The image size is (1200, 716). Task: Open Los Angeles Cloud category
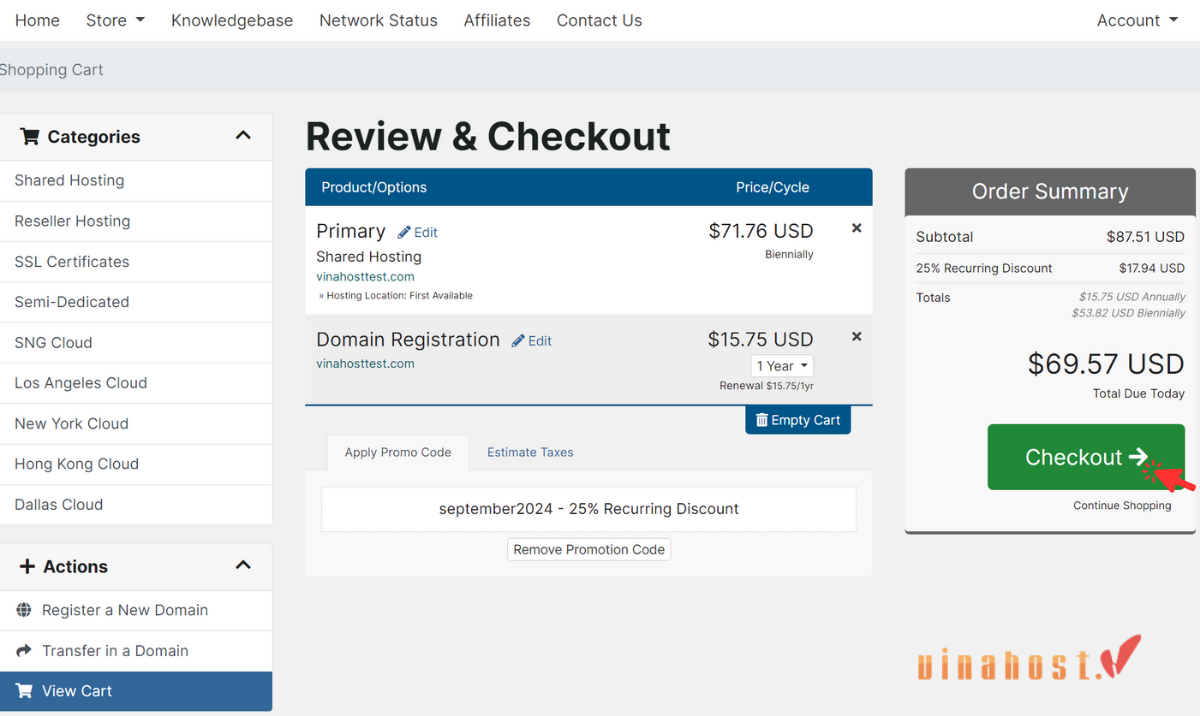(x=136, y=383)
